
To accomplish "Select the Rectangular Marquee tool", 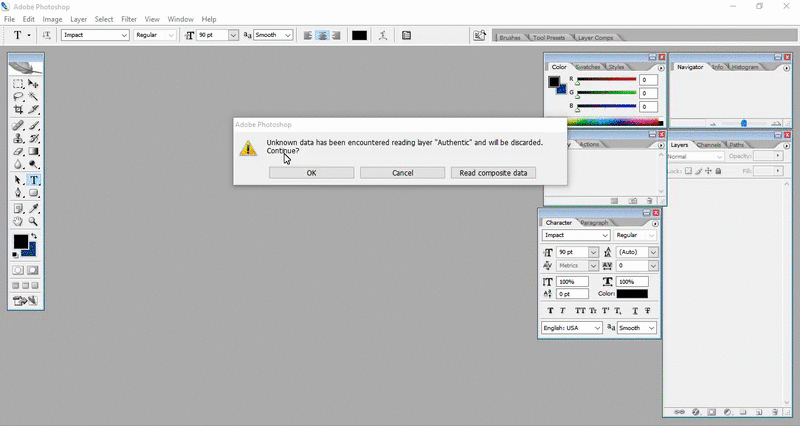I will coord(18,84).
